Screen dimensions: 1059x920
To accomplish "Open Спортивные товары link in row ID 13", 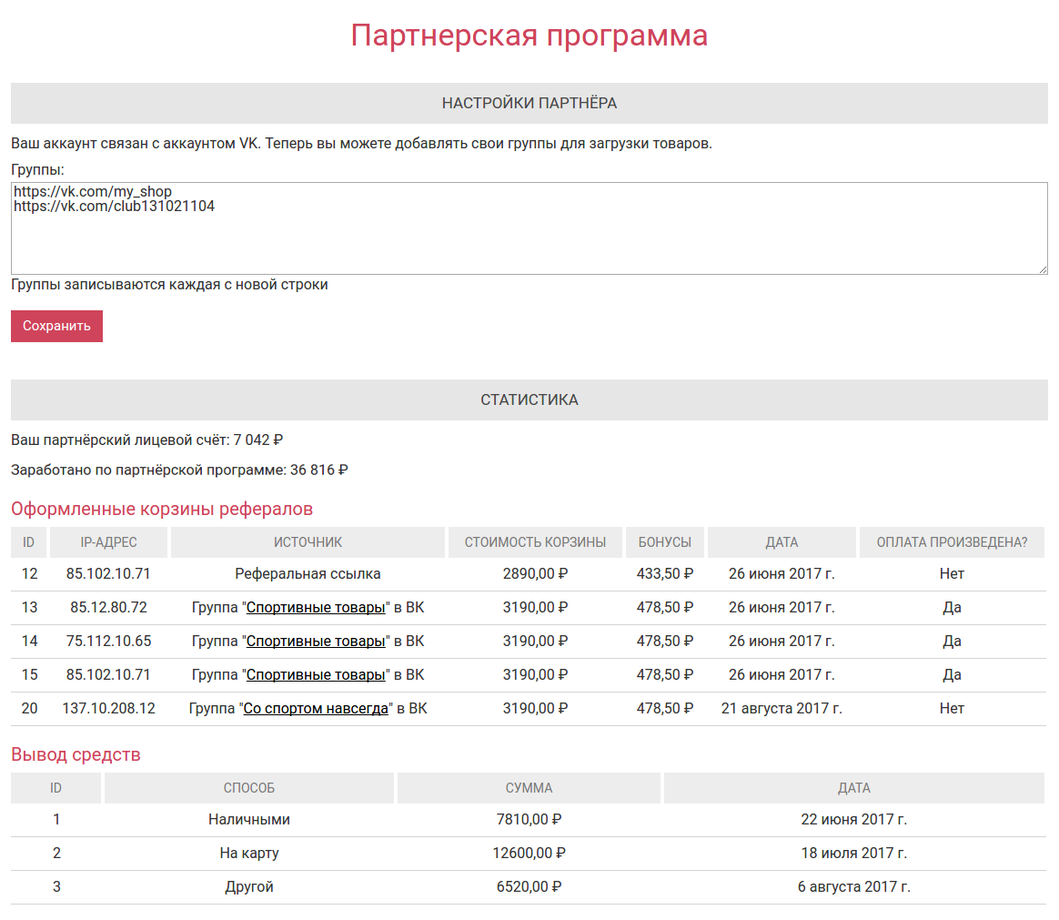I will pos(315,608).
